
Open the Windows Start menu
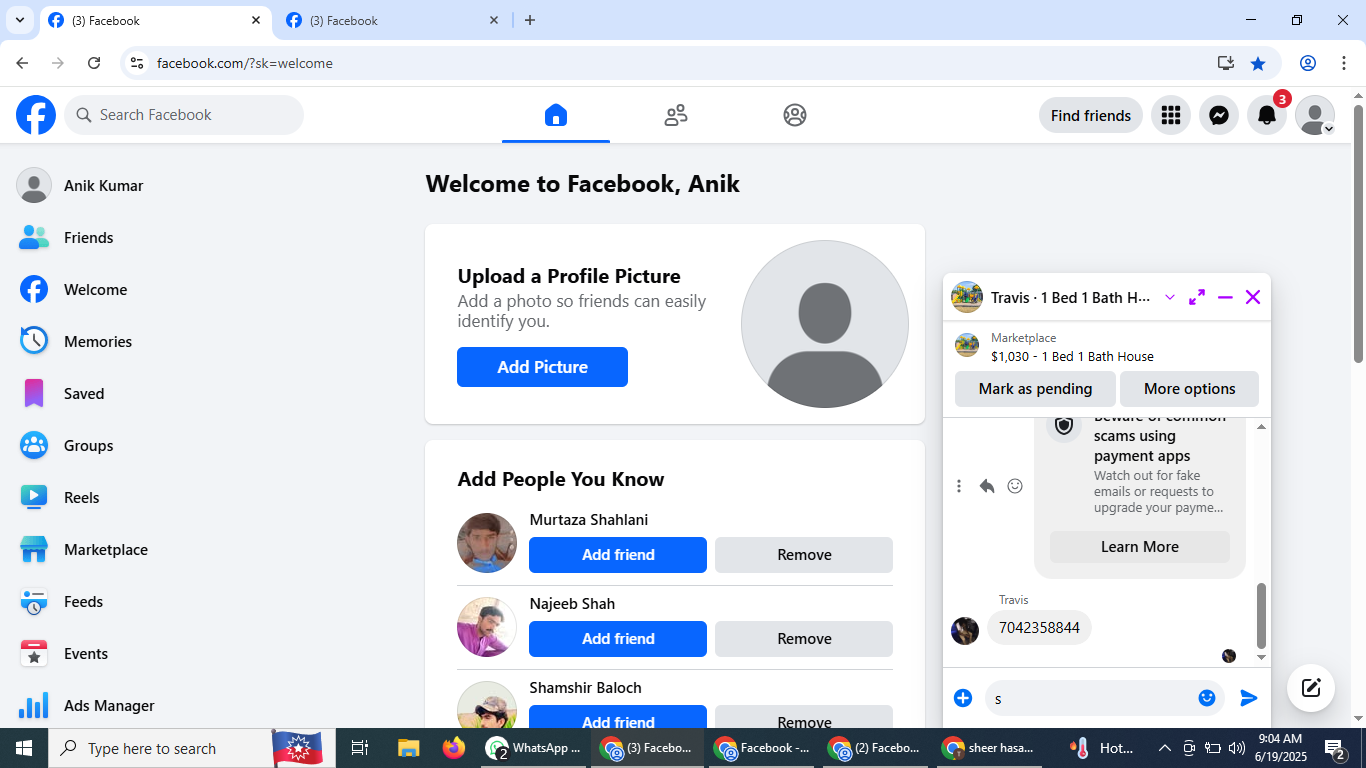click(x=24, y=748)
